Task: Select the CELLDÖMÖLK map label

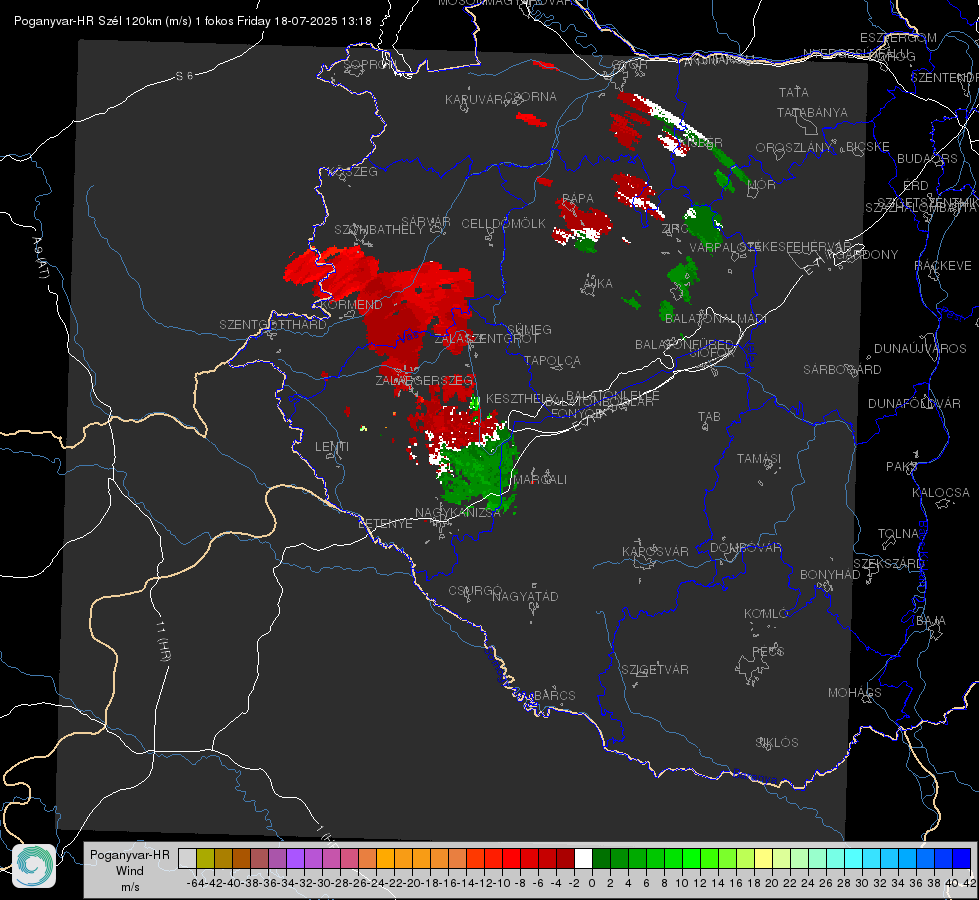Action: click(x=503, y=224)
